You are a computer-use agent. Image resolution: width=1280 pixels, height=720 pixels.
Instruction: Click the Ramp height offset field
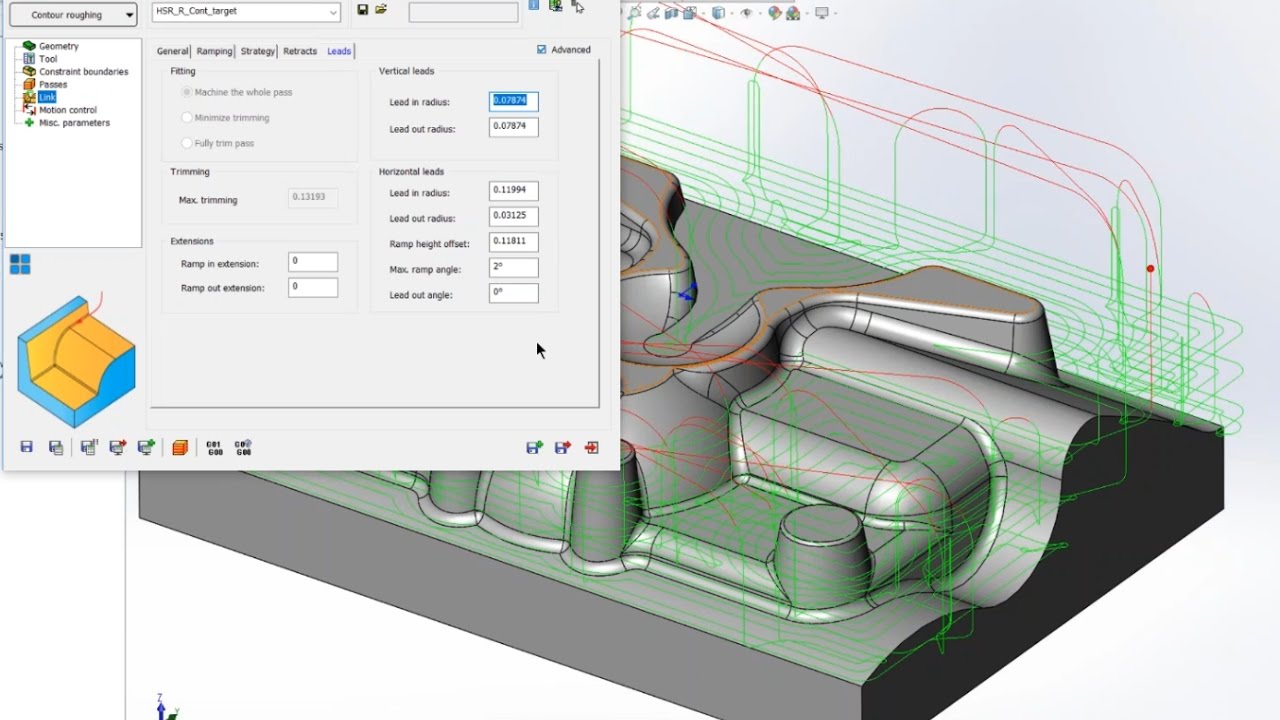click(514, 242)
